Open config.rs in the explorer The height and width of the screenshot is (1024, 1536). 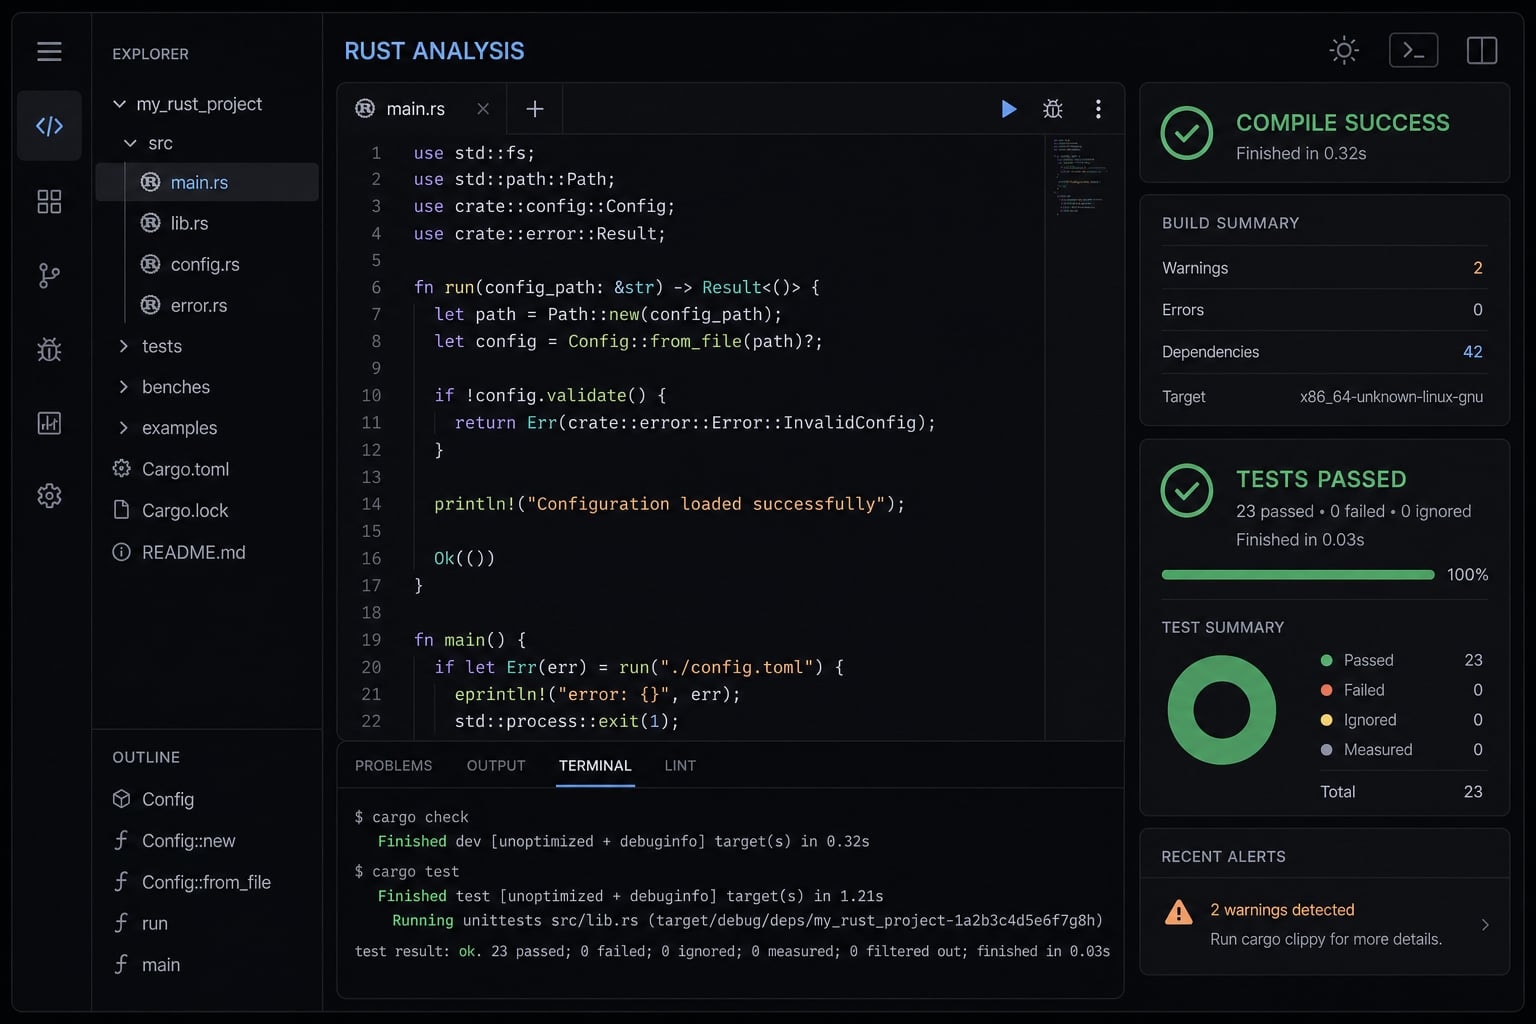[207, 264]
